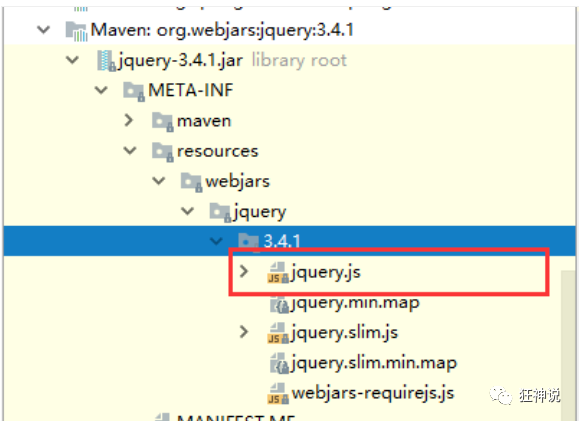The image size is (582, 429).
Task: Expand the maven folder
Action: pyautogui.click(x=129, y=120)
